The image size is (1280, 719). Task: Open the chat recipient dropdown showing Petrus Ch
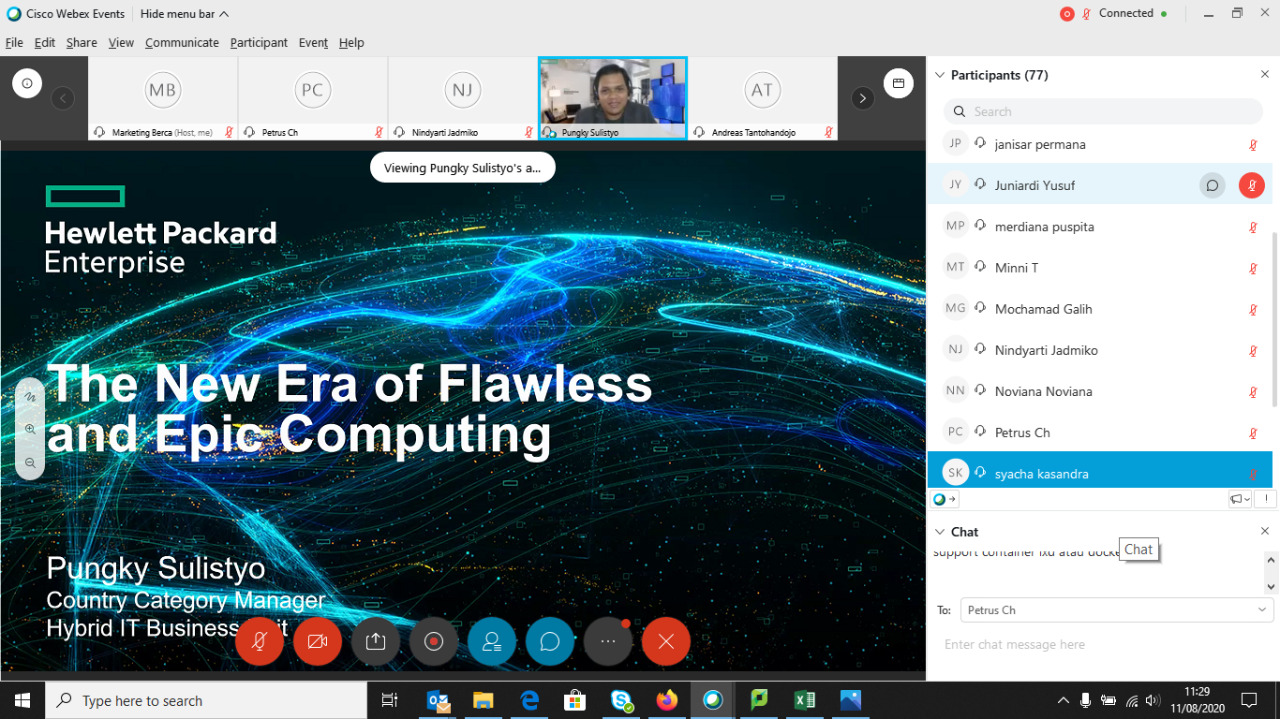click(x=1115, y=610)
